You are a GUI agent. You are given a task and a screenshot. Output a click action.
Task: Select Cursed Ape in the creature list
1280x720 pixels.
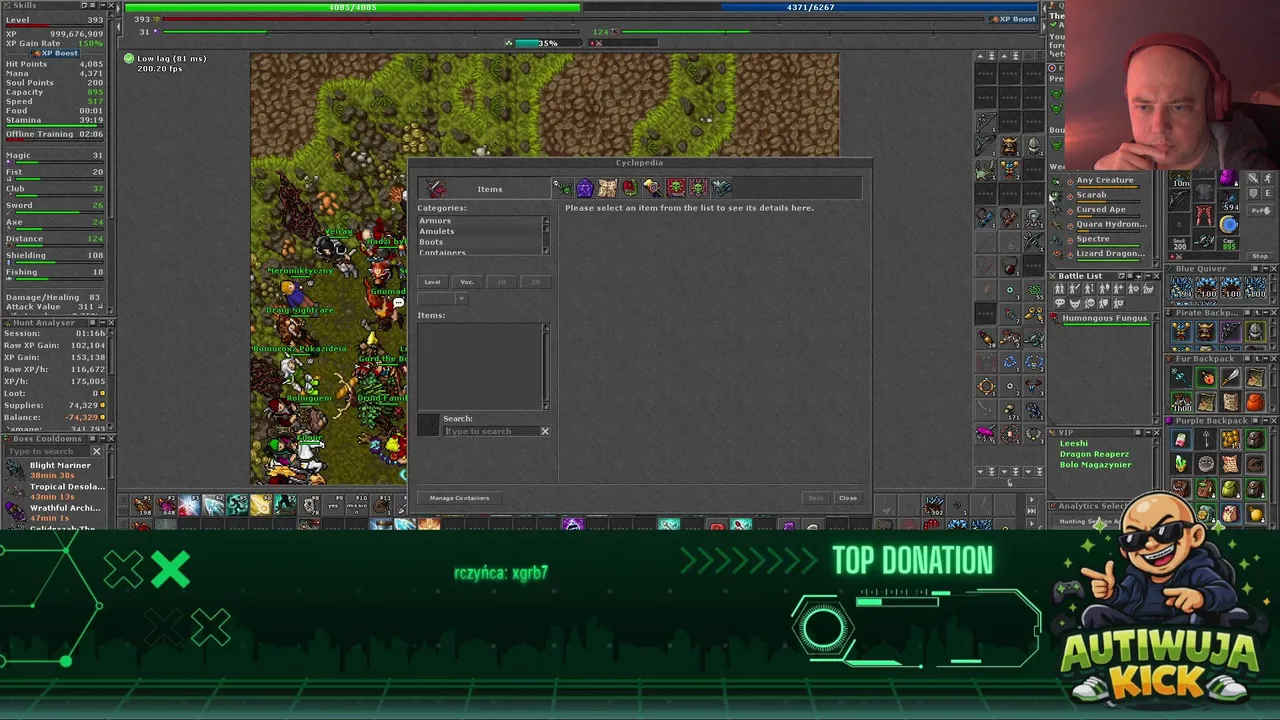1101,209
